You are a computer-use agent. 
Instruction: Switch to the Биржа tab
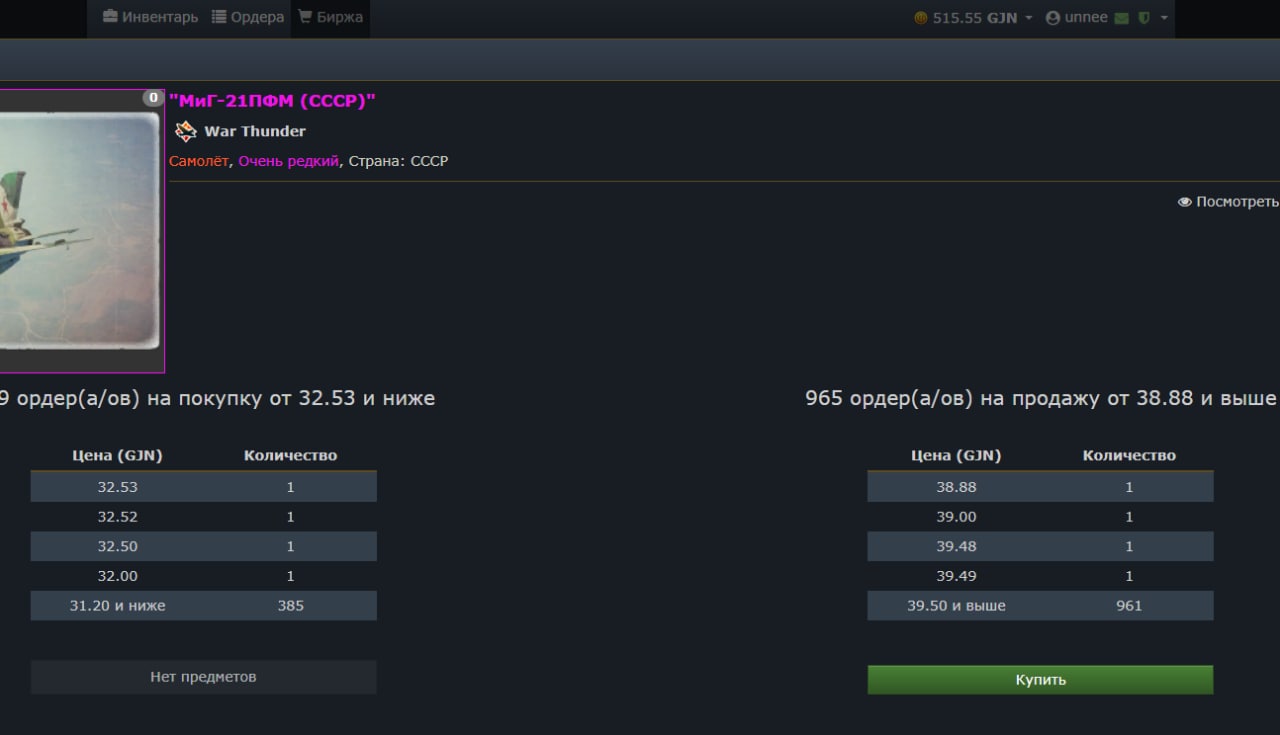330,17
